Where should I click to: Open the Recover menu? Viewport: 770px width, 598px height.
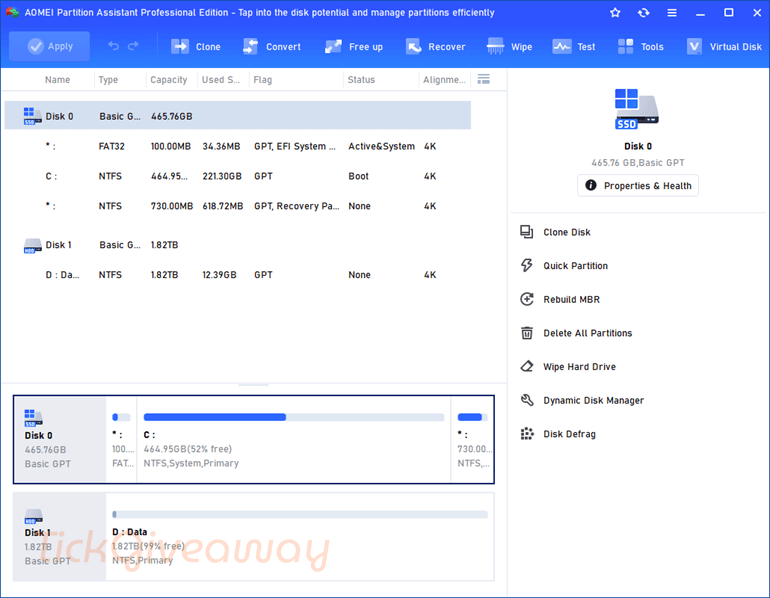[x=436, y=47]
